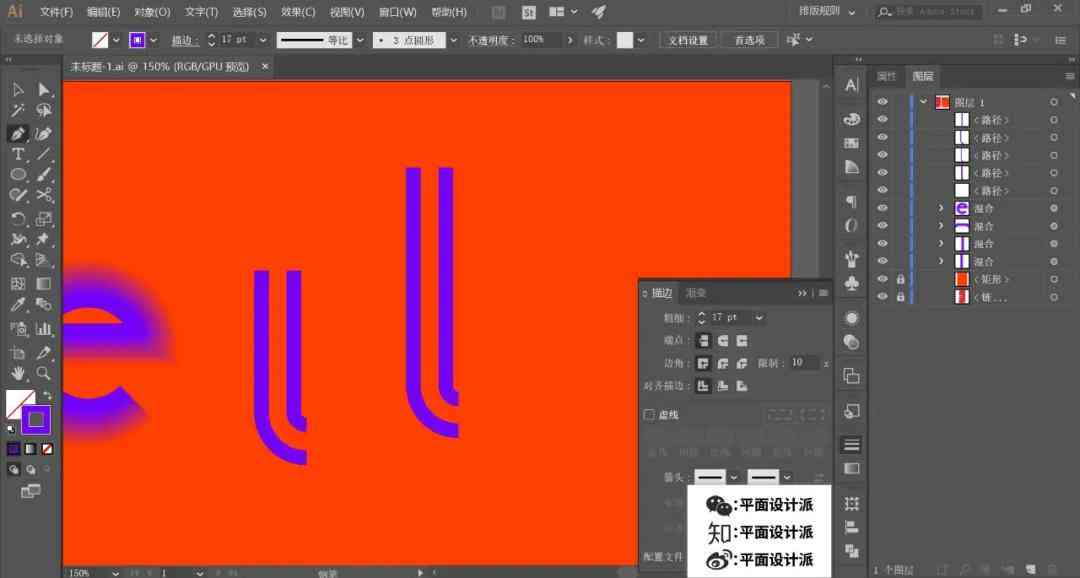1080x578 pixels.
Task: Select the Scissors tool
Action: coord(44,195)
